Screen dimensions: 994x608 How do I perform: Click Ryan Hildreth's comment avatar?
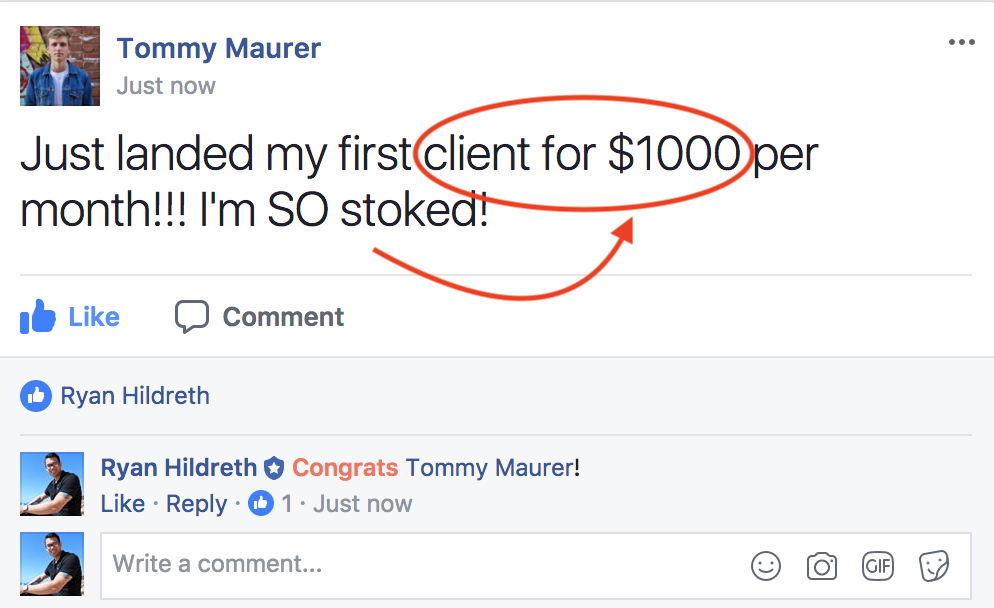(52, 484)
